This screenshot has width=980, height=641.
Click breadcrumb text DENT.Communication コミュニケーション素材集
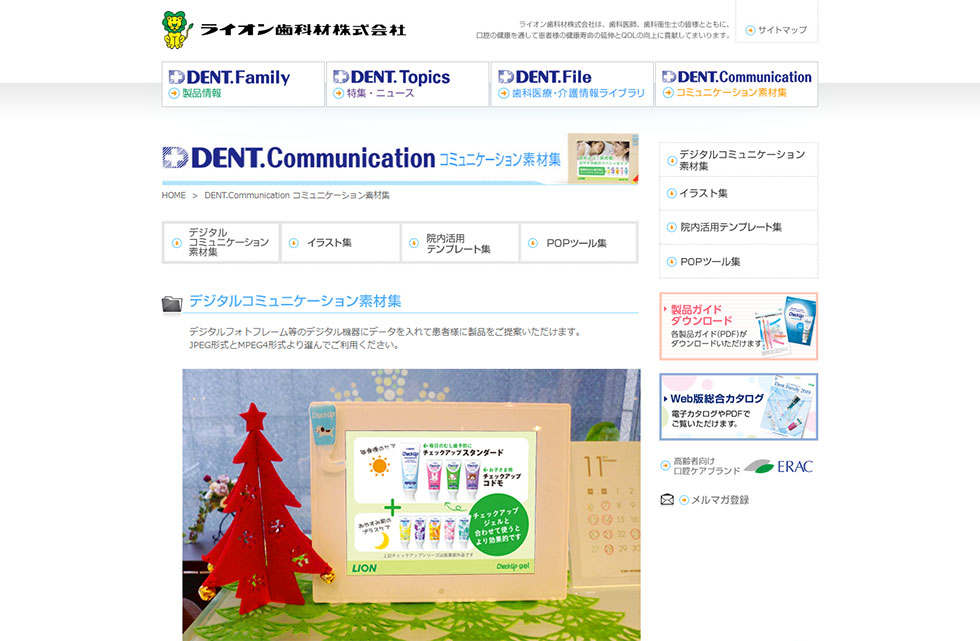[297, 196]
